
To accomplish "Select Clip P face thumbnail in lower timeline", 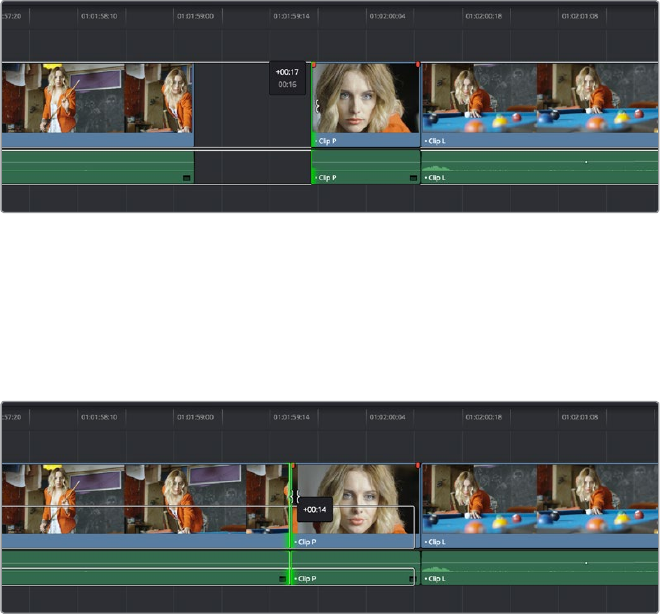I will [356, 499].
